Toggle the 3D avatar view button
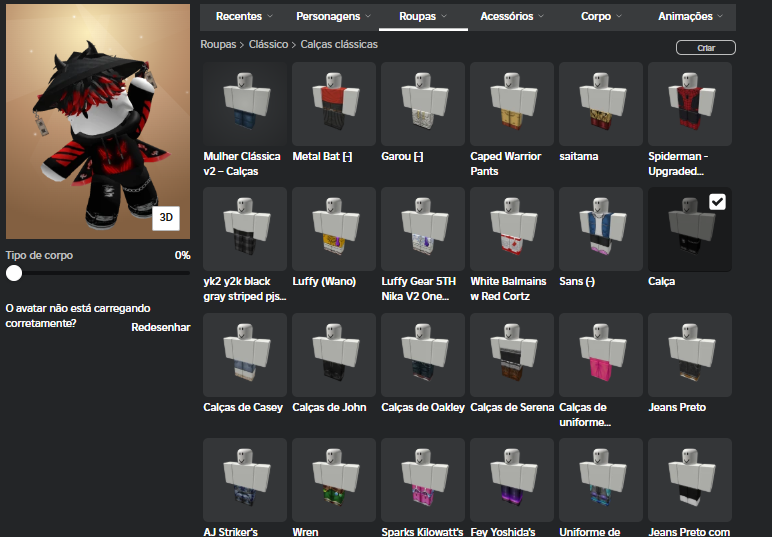Image resolution: width=772 pixels, height=537 pixels. coord(166,216)
